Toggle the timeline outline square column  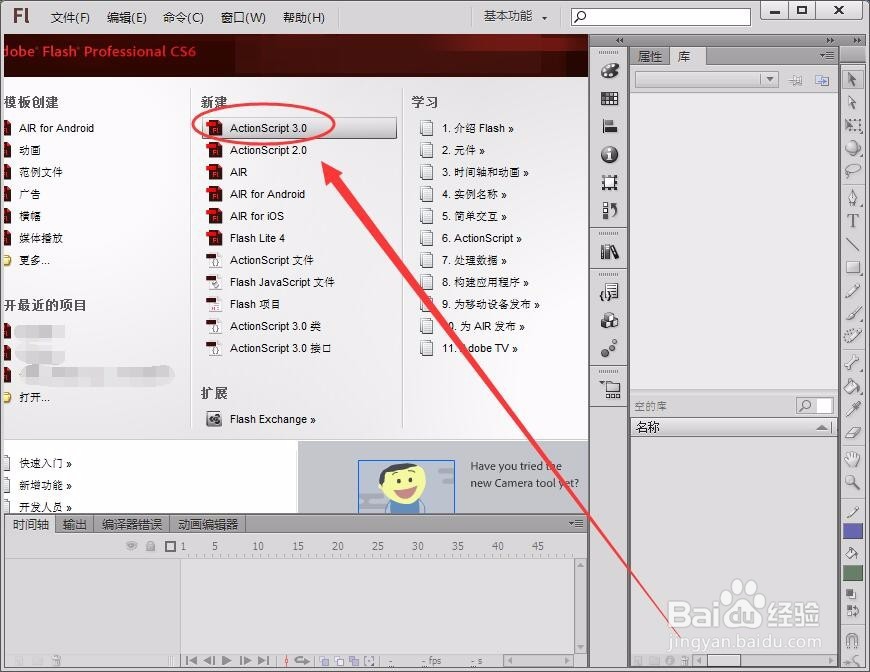point(170,547)
